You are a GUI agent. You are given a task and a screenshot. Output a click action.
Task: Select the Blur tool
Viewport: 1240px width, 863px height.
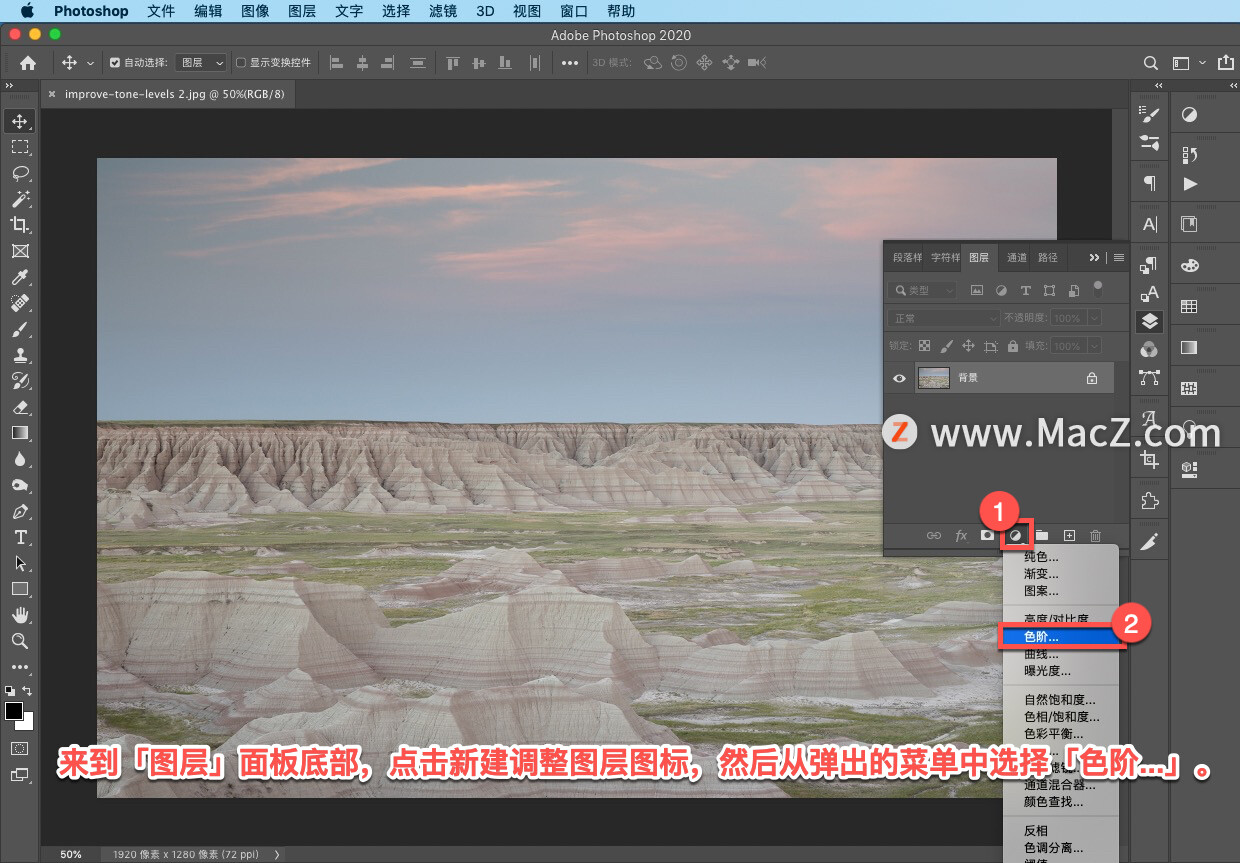click(19, 459)
